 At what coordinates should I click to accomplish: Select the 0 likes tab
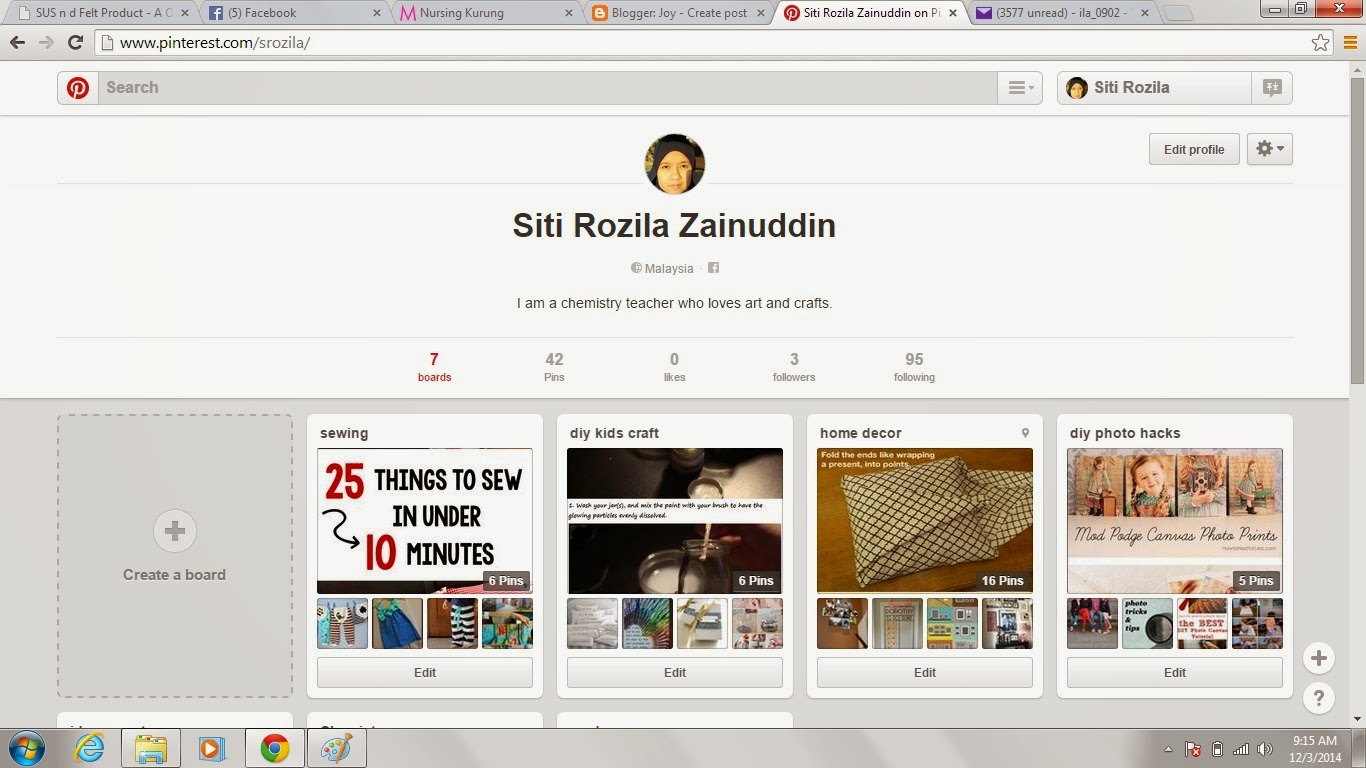(x=674, y=367)
